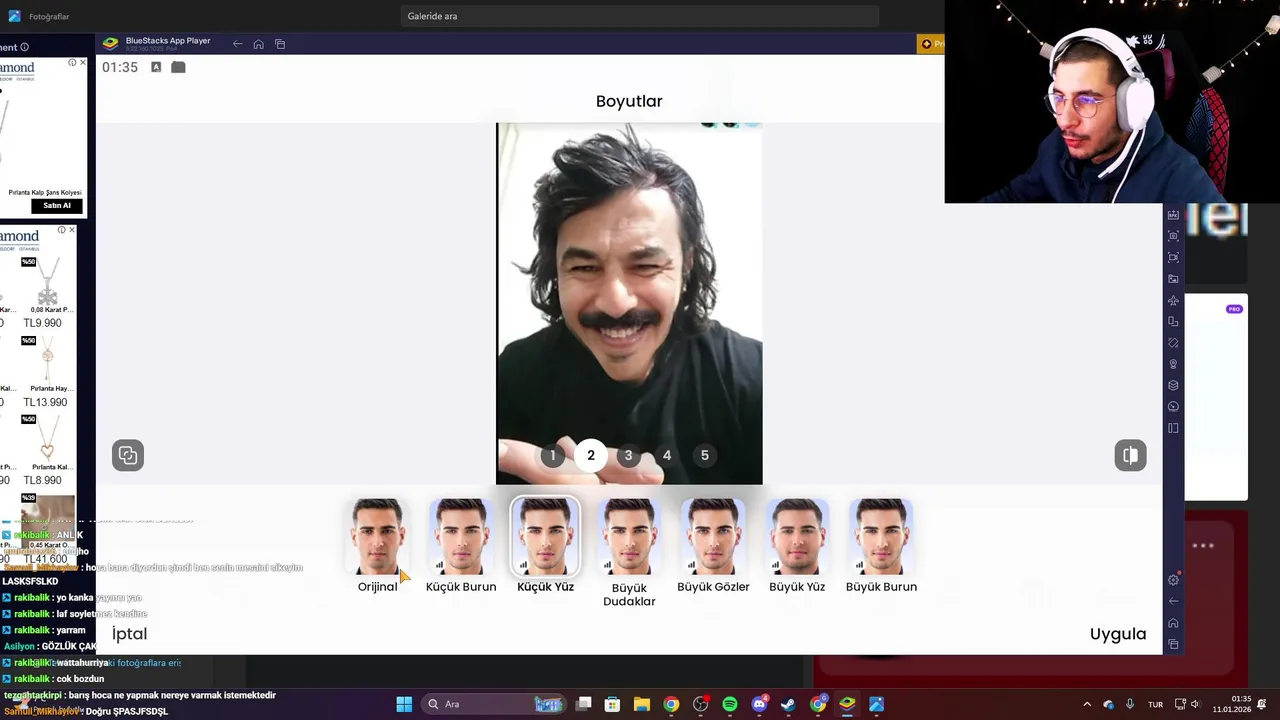Click the Satın Al ad button

point(57,205)
